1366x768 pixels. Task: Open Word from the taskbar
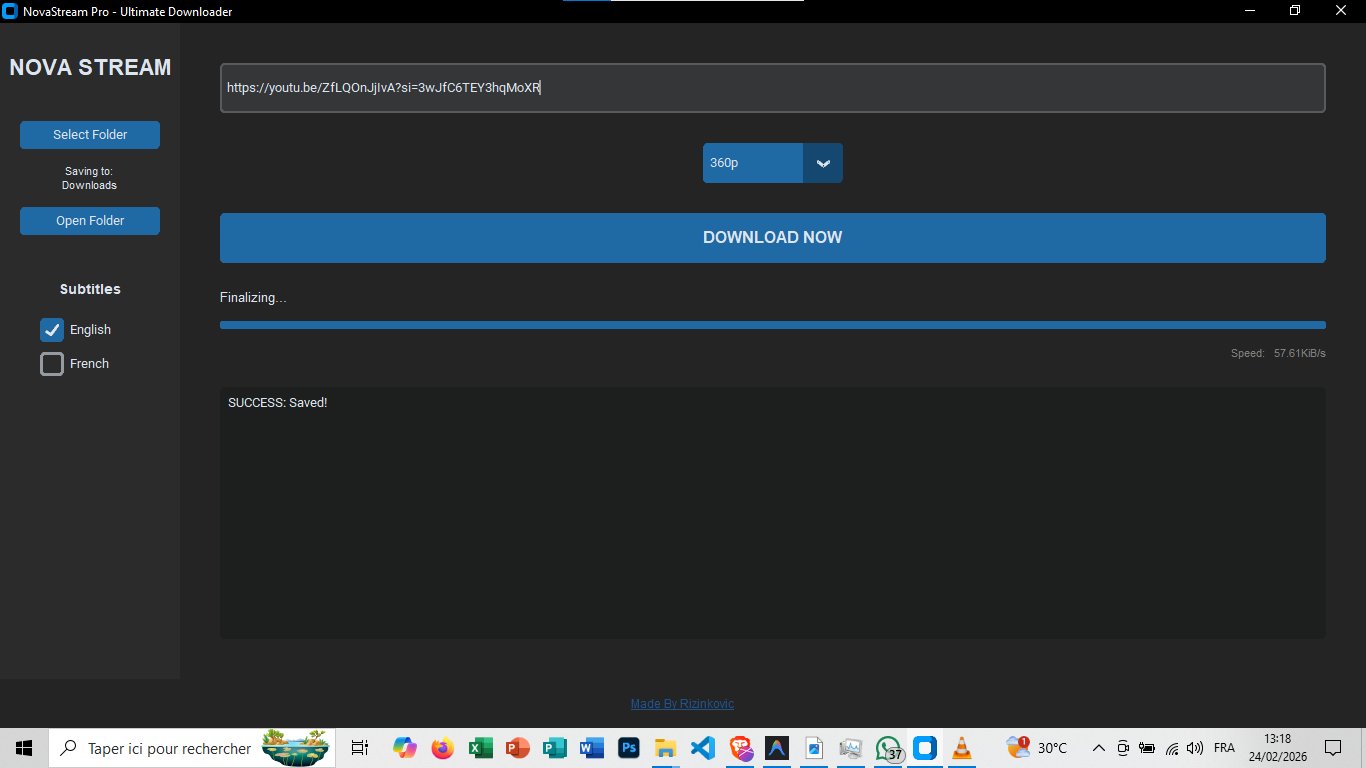591,748
